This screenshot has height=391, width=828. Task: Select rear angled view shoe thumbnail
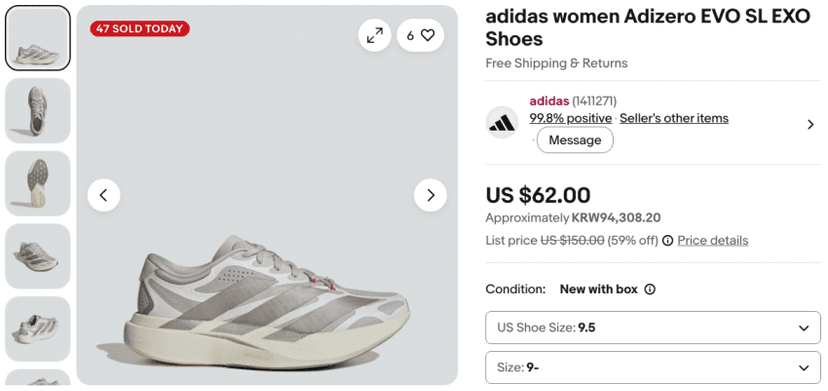(x=37, y=329)
